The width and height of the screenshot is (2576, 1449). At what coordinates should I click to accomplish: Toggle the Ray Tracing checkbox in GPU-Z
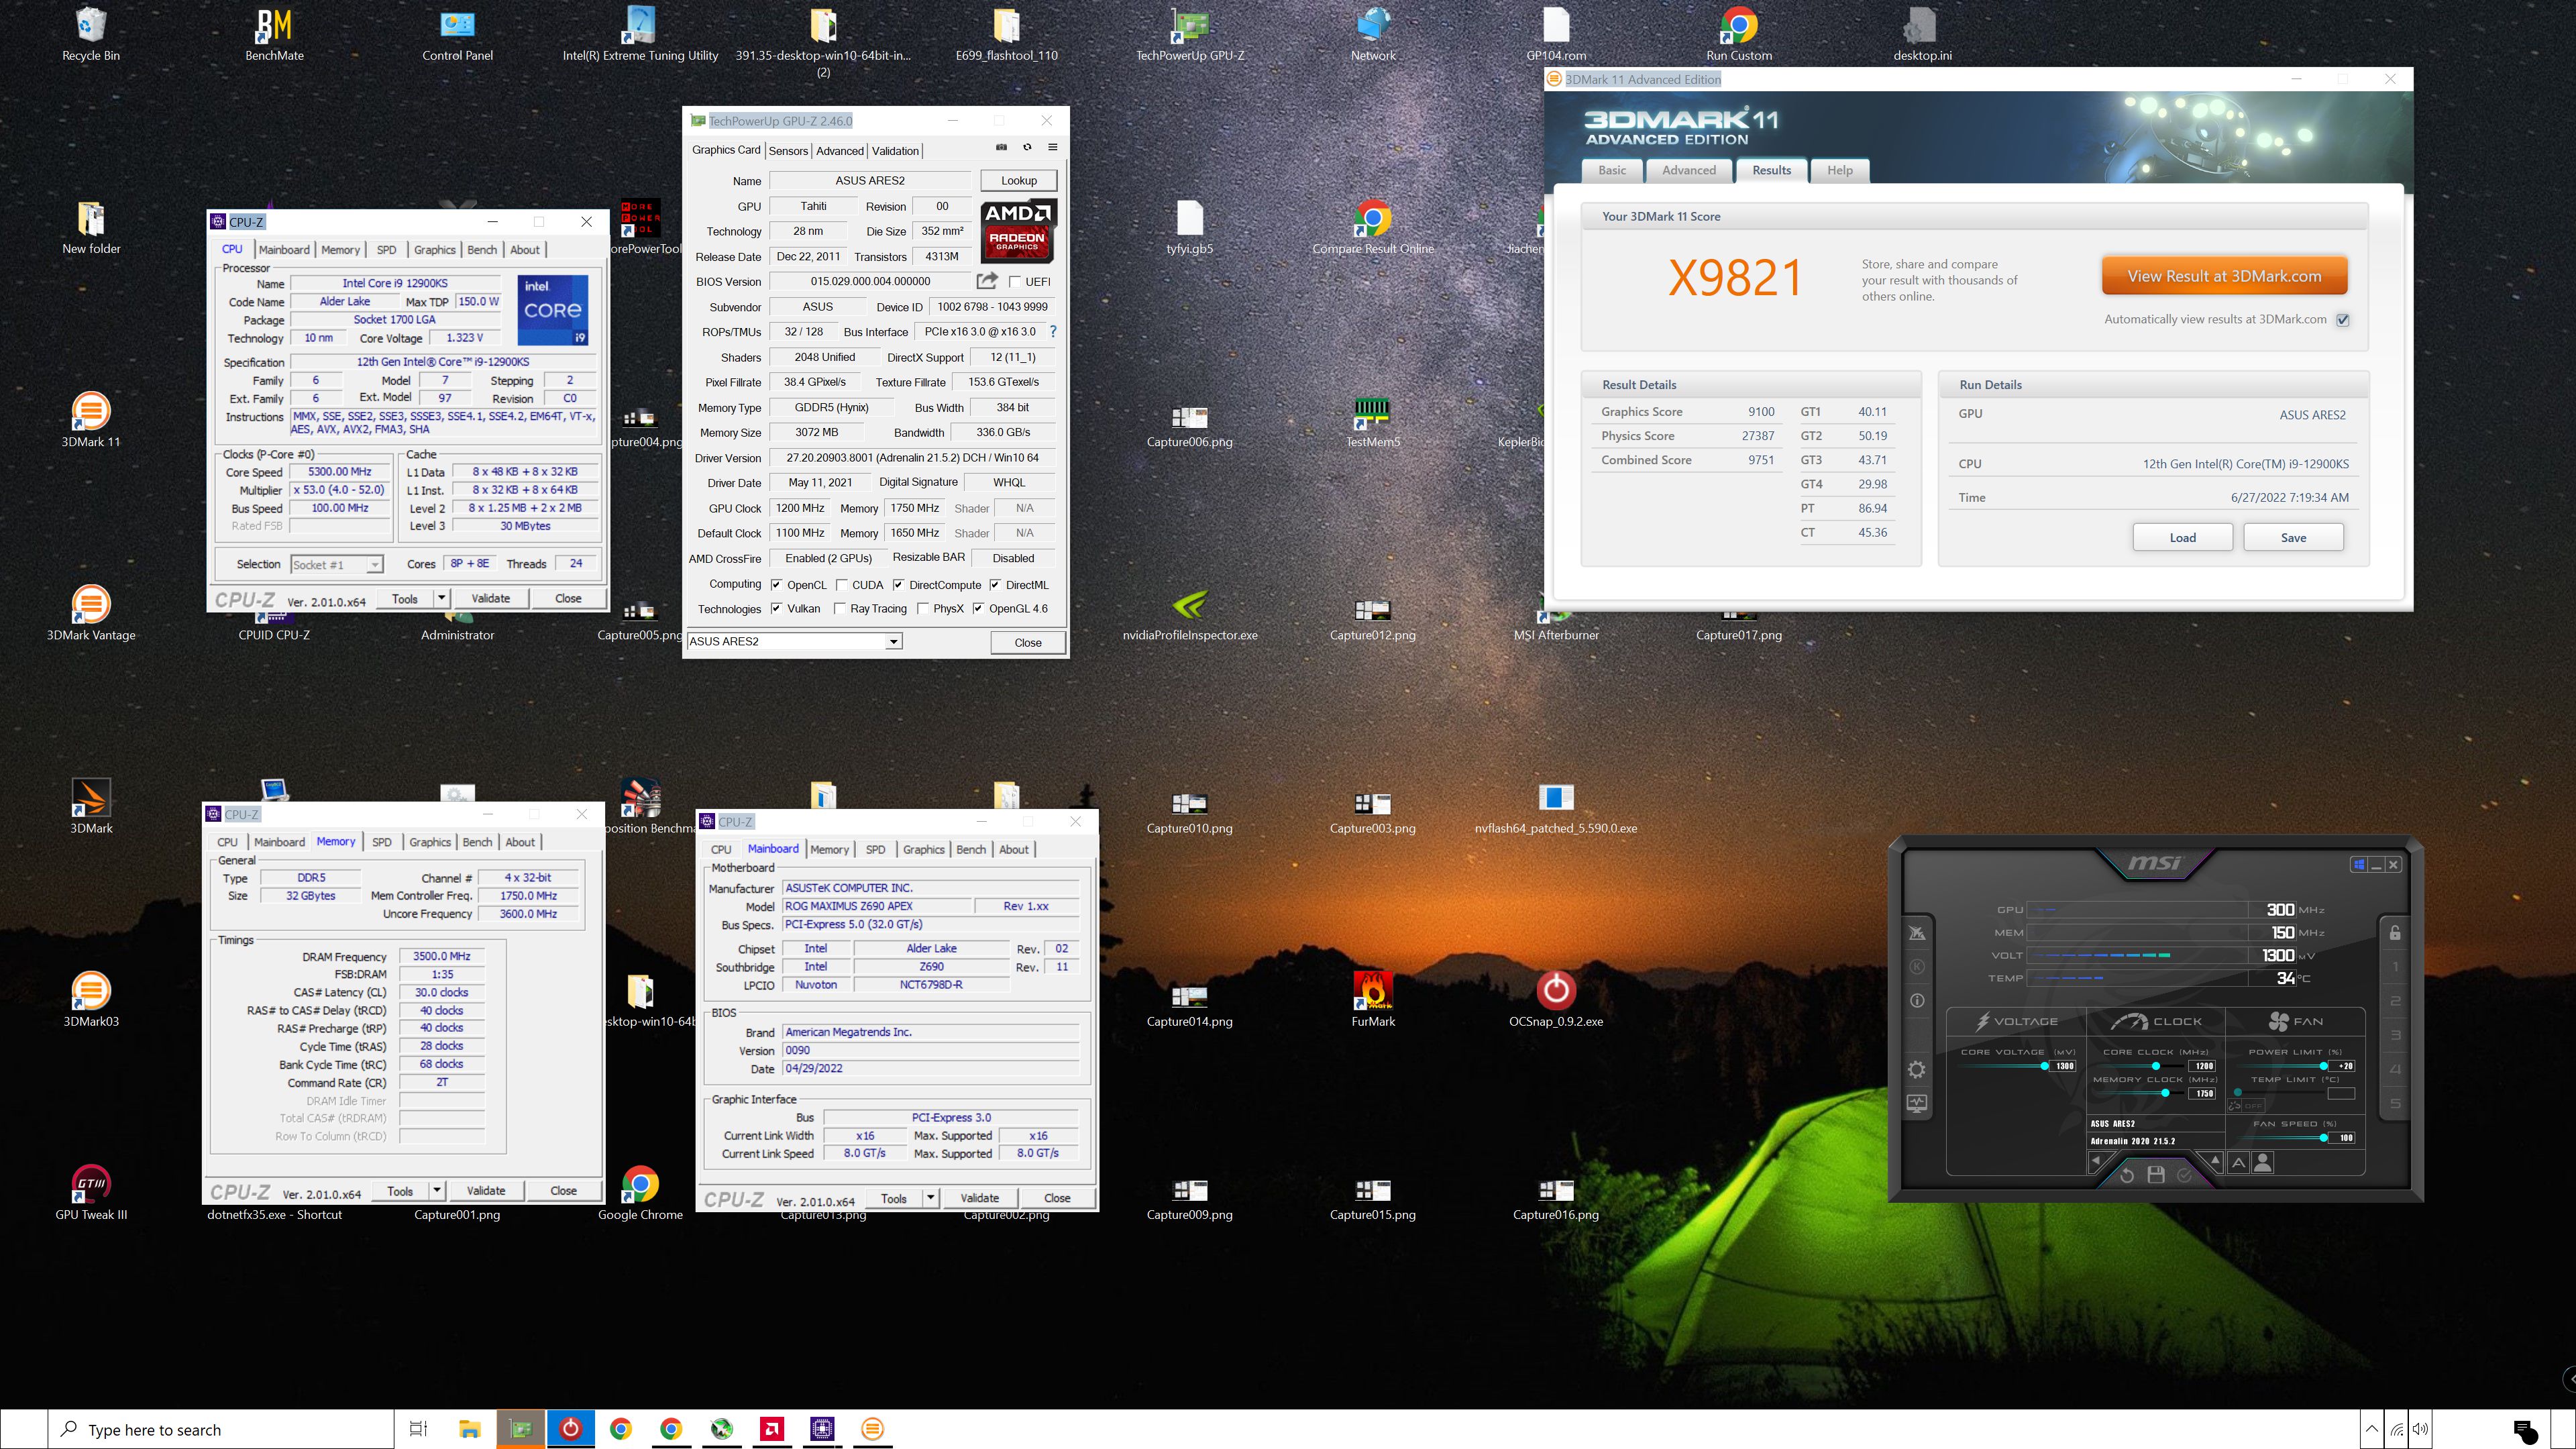click(x=840, y=609)
